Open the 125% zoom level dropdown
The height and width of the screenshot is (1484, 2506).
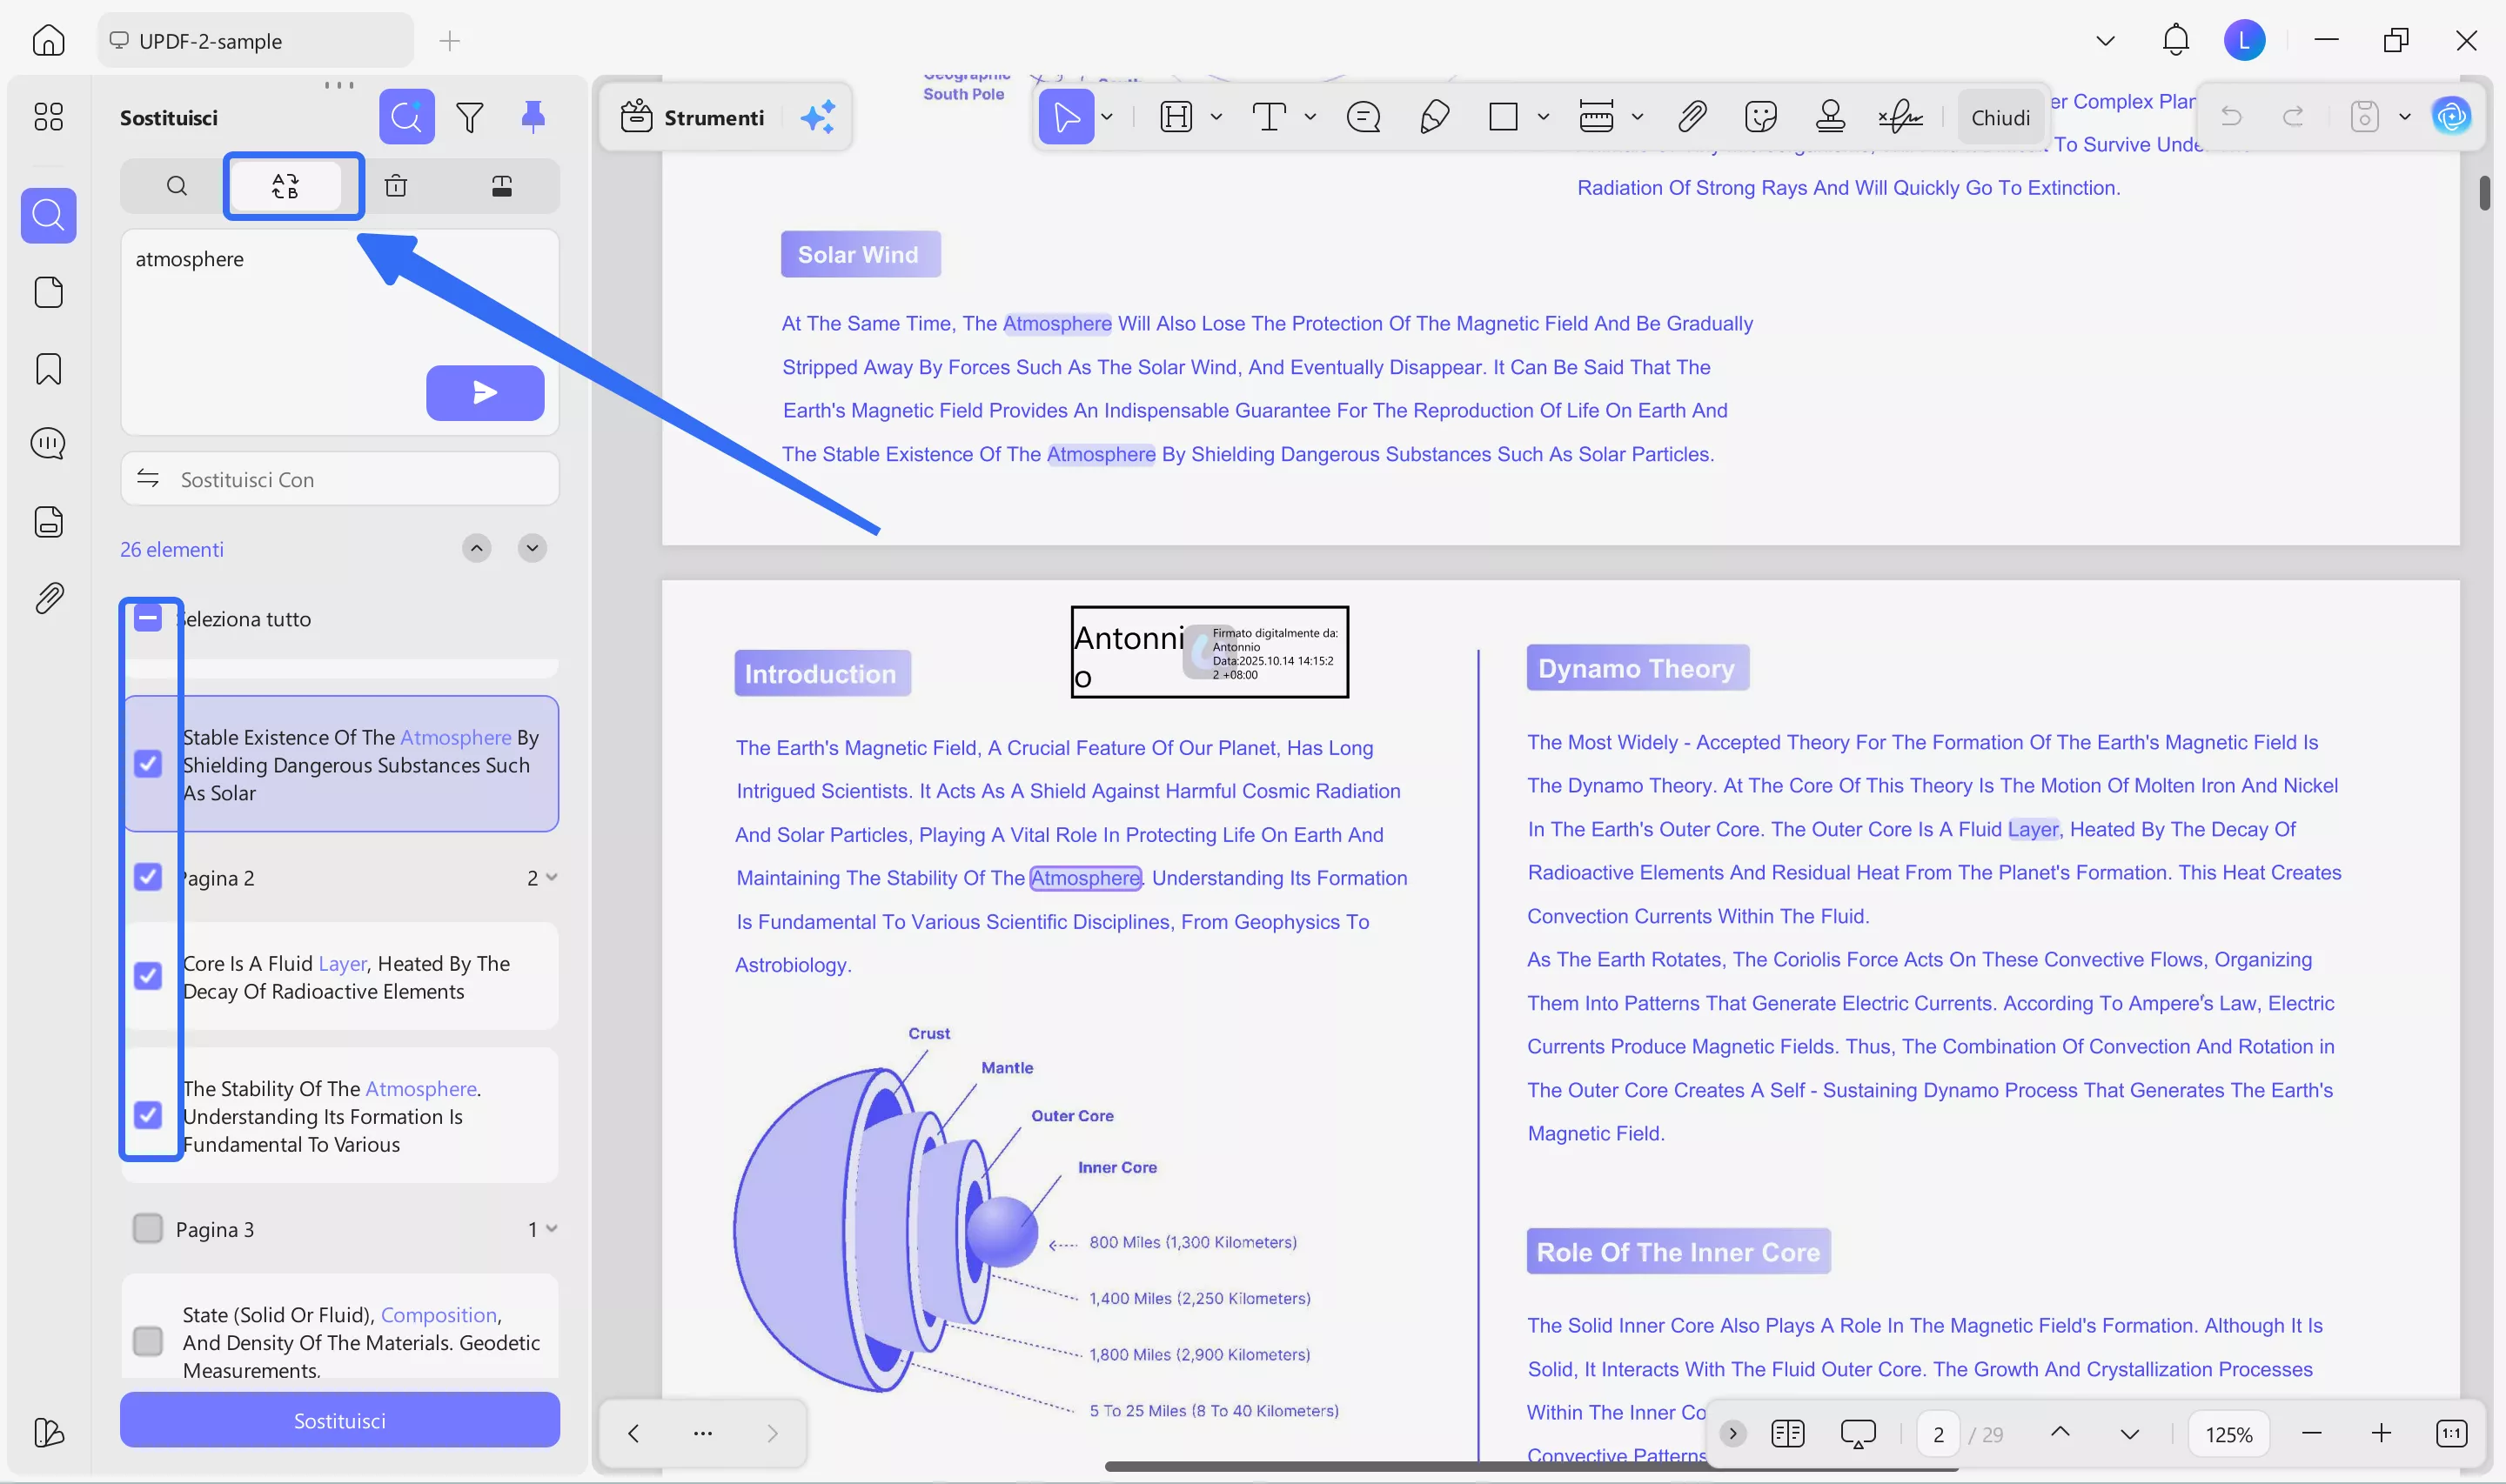click(2229, 1434)
